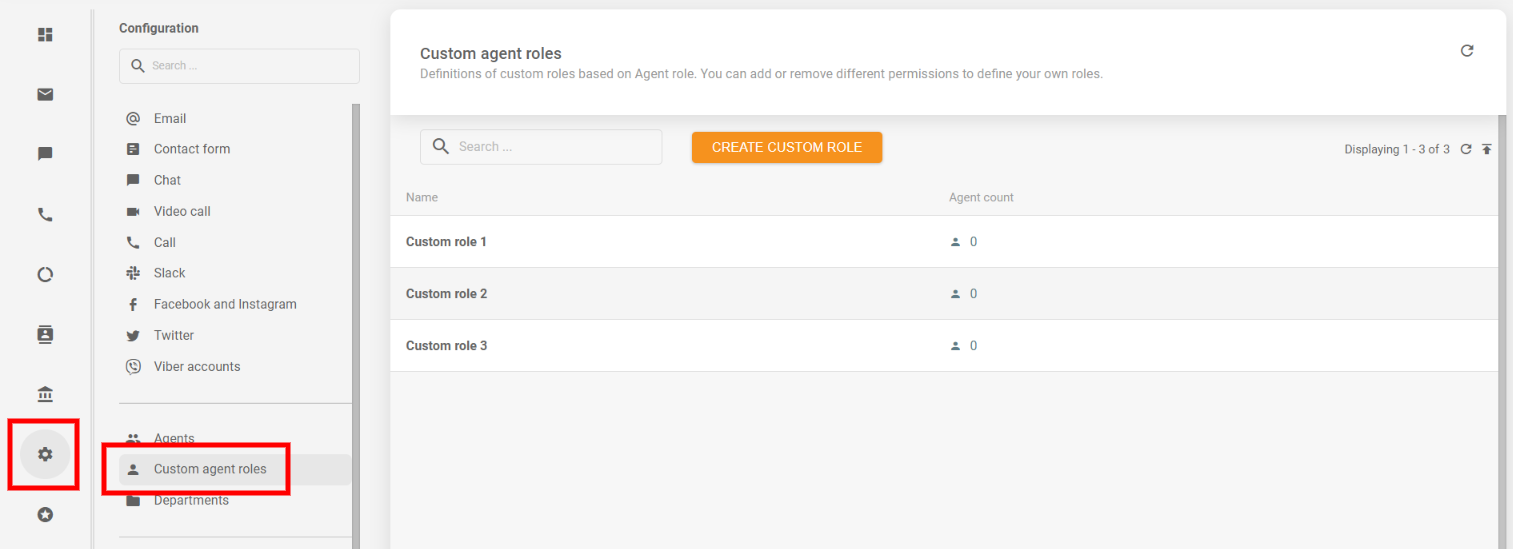The height and width of the screenshot is (549, 1513).
Task: Click the configuration menu scrollbar
Action: point(355,300)
